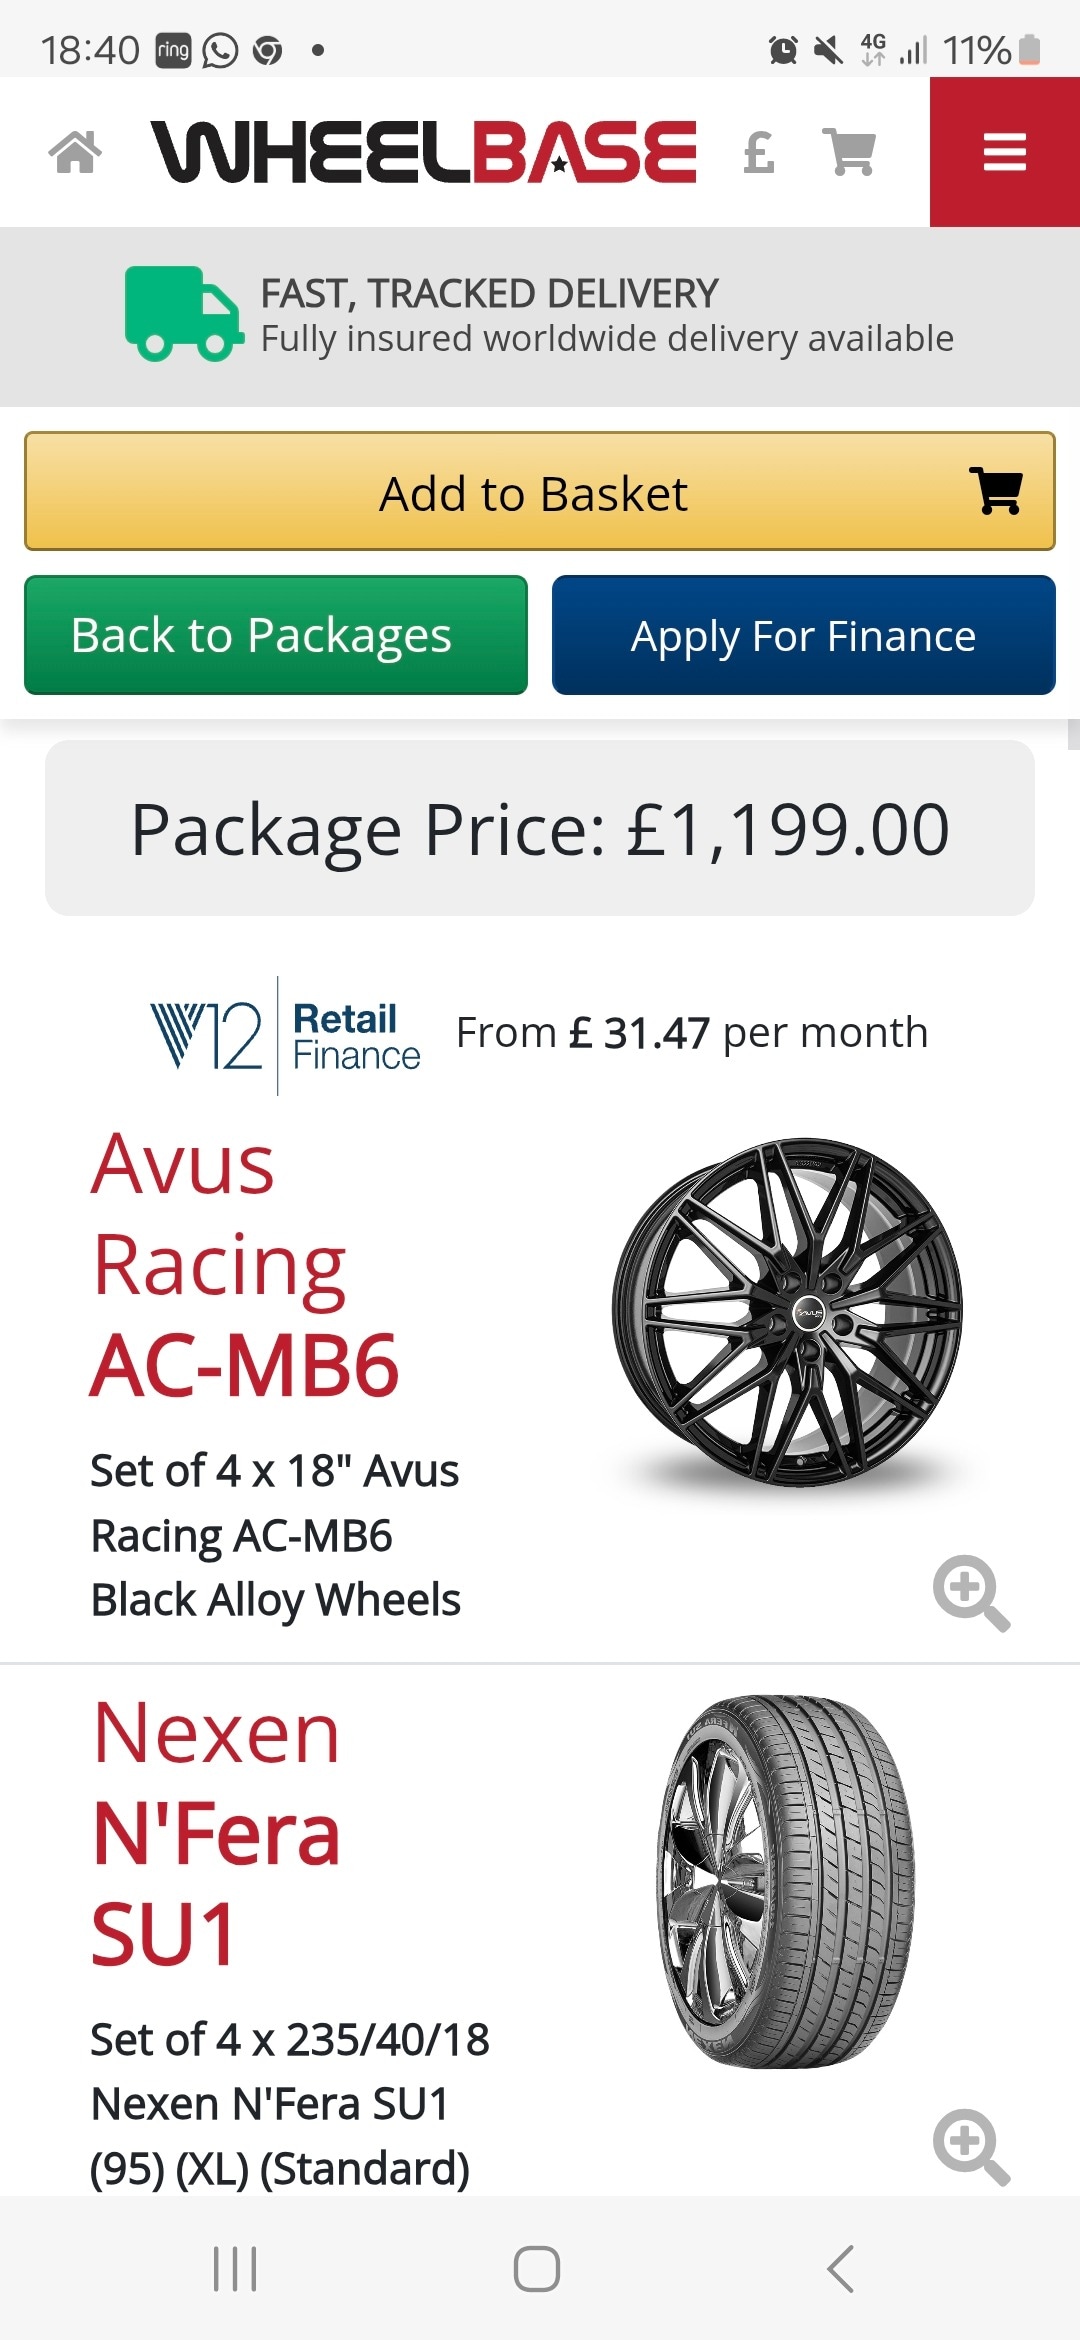Open the pound currency selector
Image resolution: width=1080 pixels, height=2340 pixels.
[759, 153]
